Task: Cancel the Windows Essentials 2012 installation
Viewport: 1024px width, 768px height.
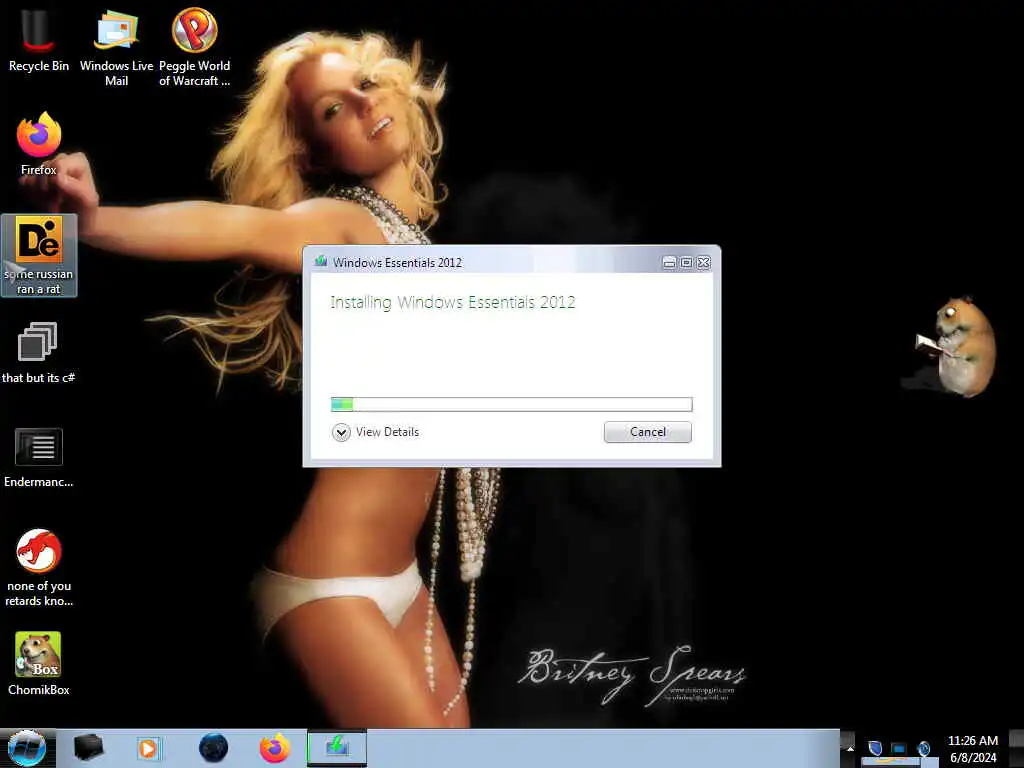Action: pos(648,432)
